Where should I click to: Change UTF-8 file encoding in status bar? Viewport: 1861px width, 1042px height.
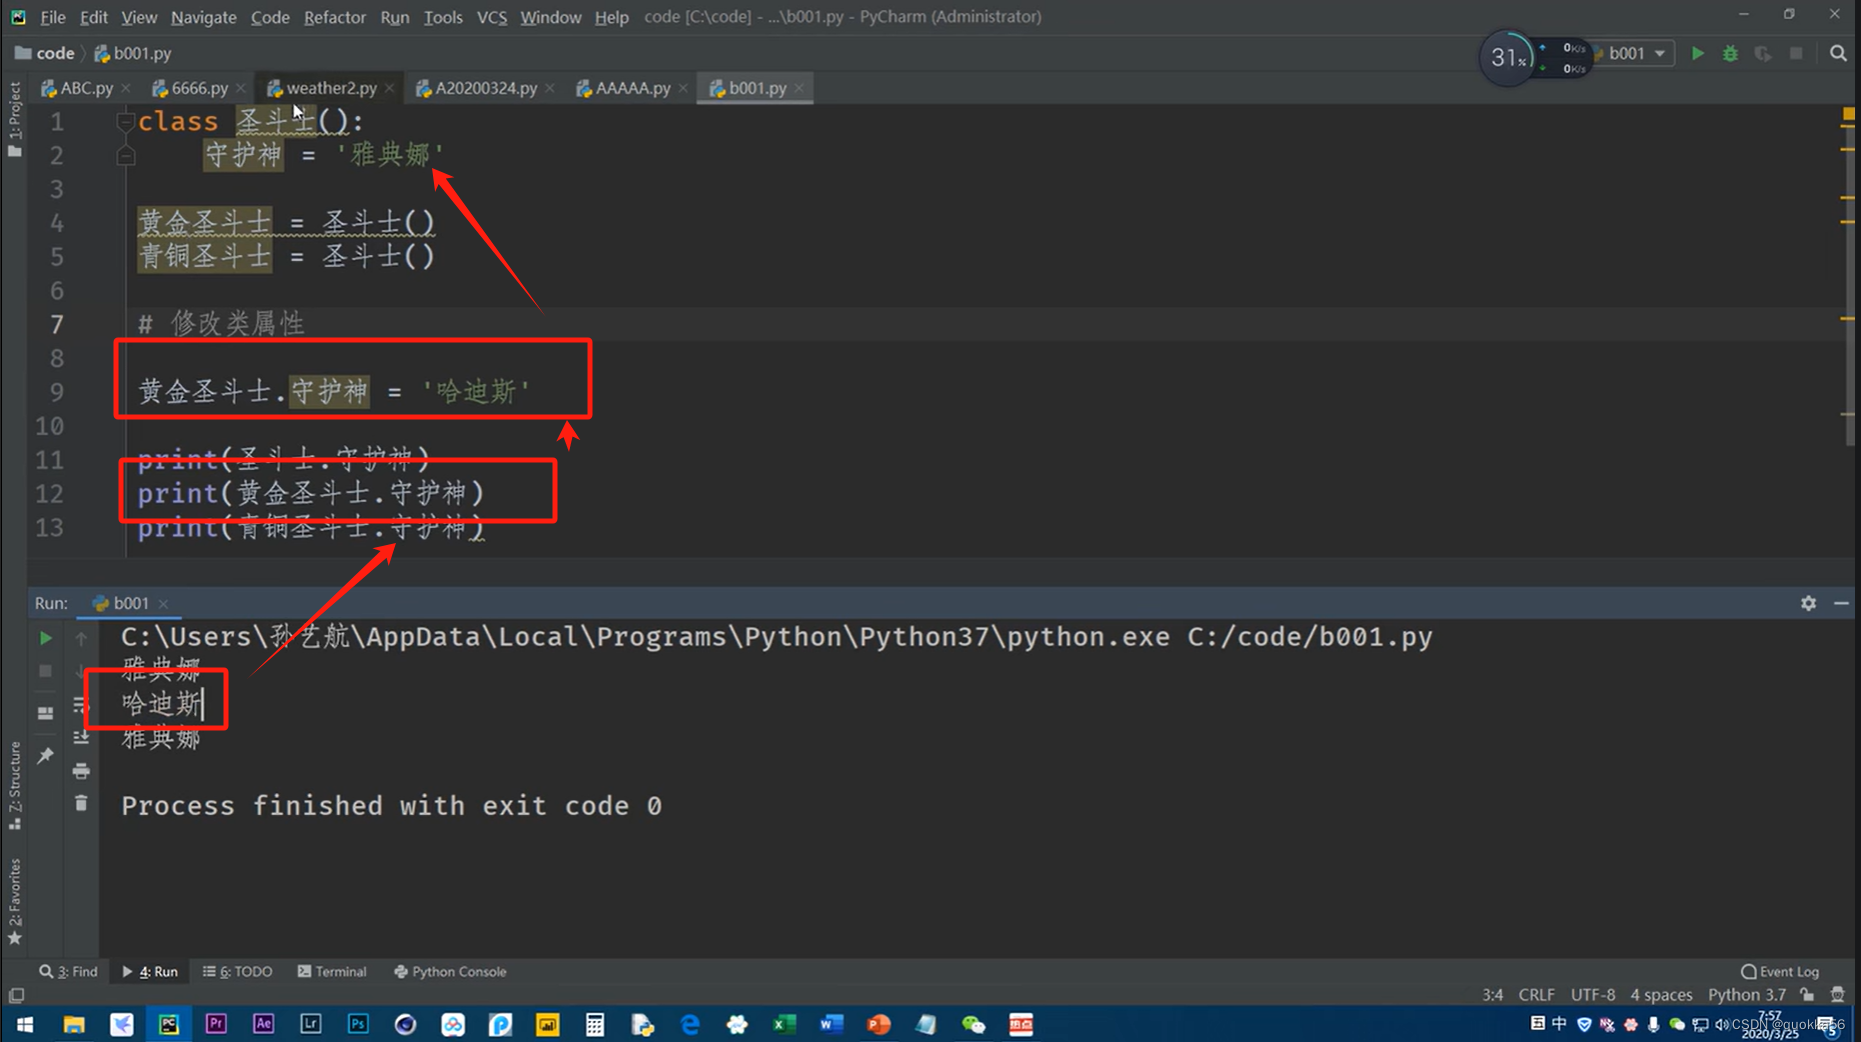1593,995
